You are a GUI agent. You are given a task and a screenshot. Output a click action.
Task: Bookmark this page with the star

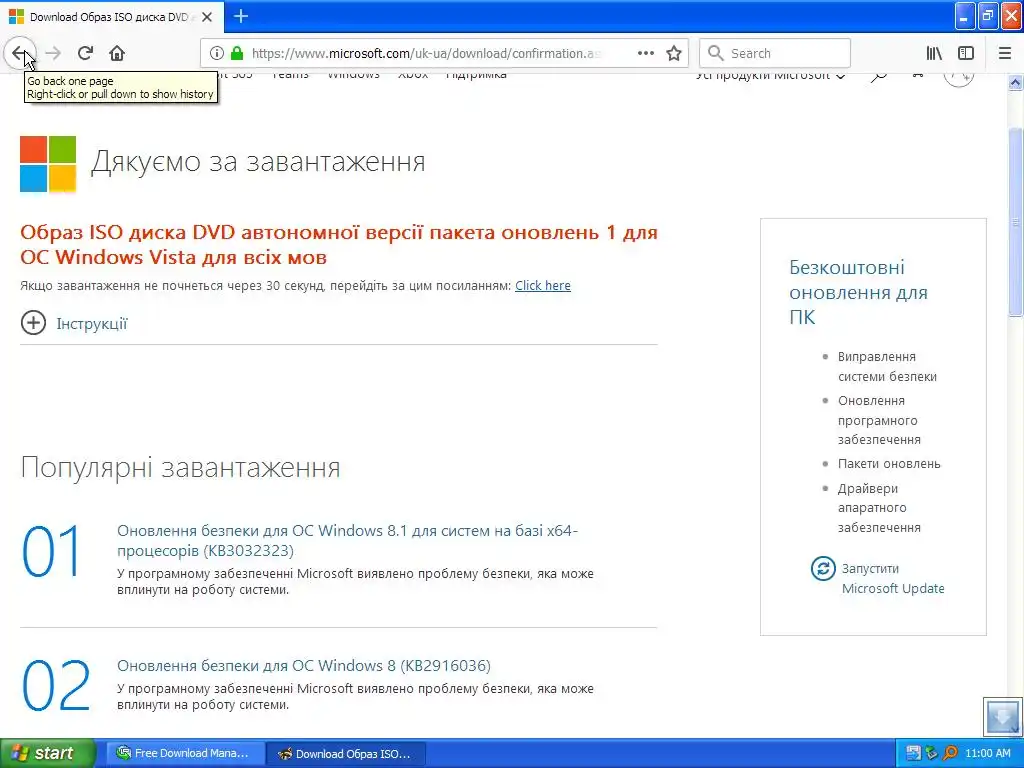674,53
